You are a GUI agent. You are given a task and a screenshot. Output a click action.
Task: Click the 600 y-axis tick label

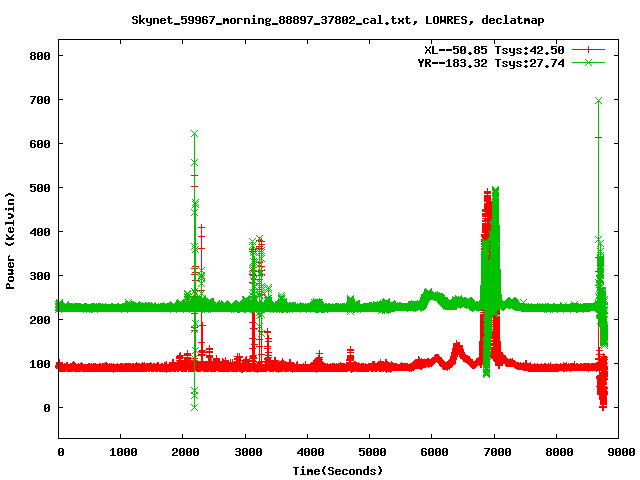(x=40, y=144)
